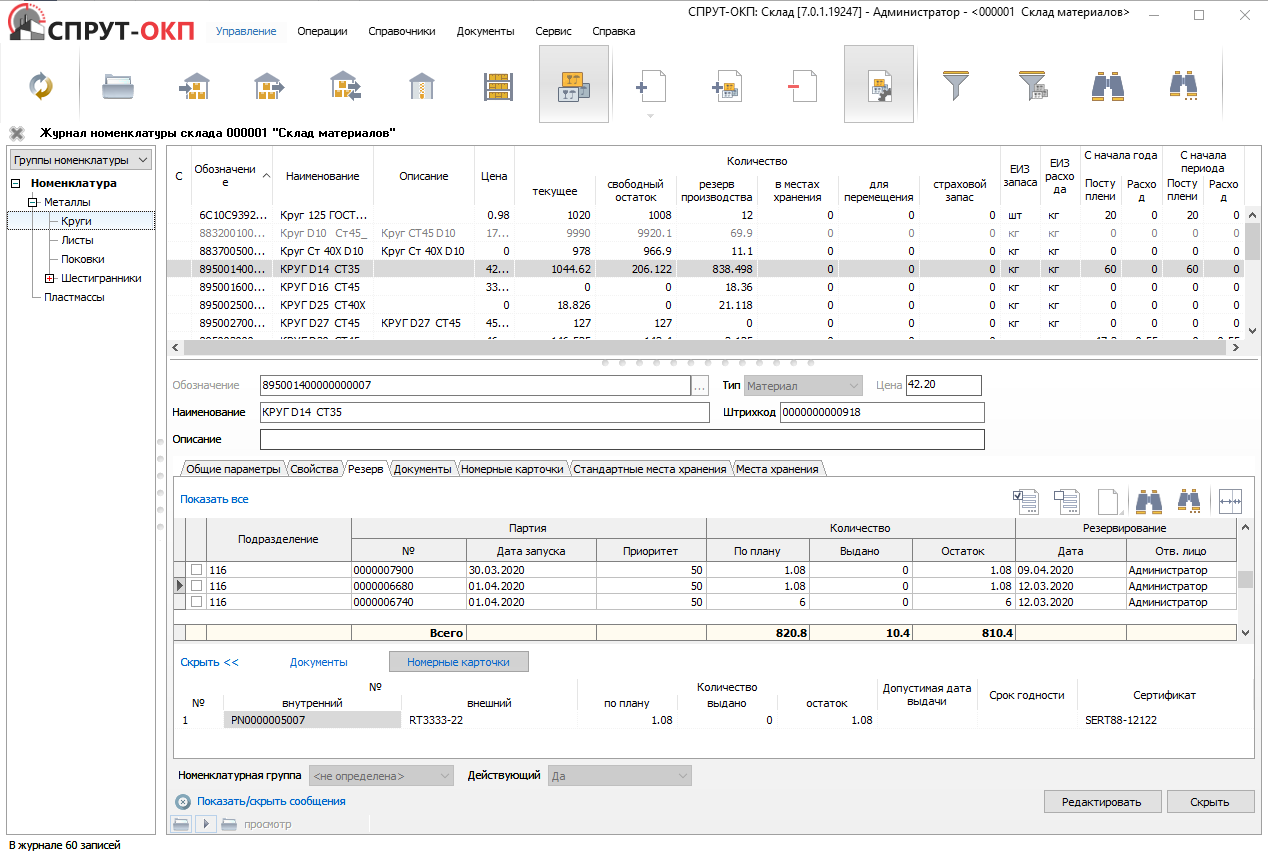The width and height of the screenshot is (1268, 854).
Task: Open the Справочники menu
Action: (401, 31)
